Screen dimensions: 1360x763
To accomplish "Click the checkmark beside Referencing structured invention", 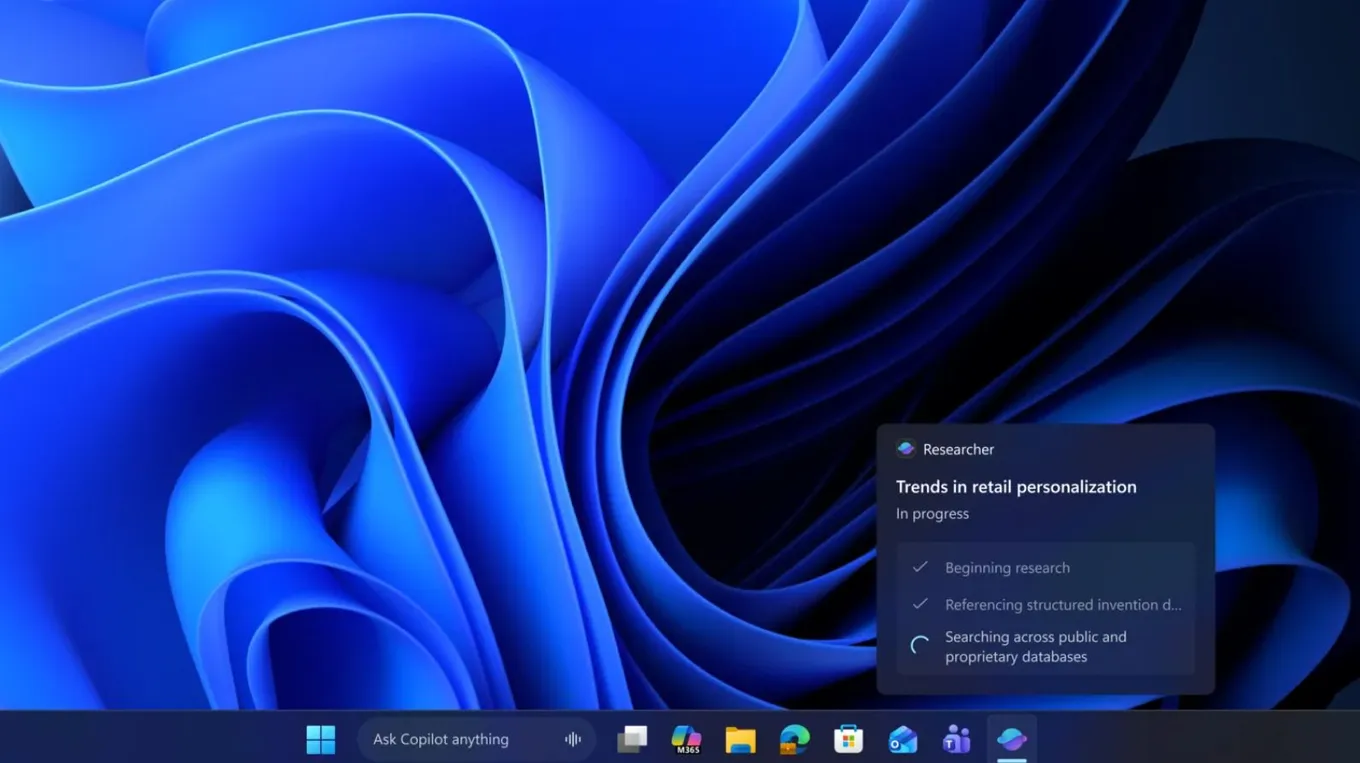I will 920,604.
